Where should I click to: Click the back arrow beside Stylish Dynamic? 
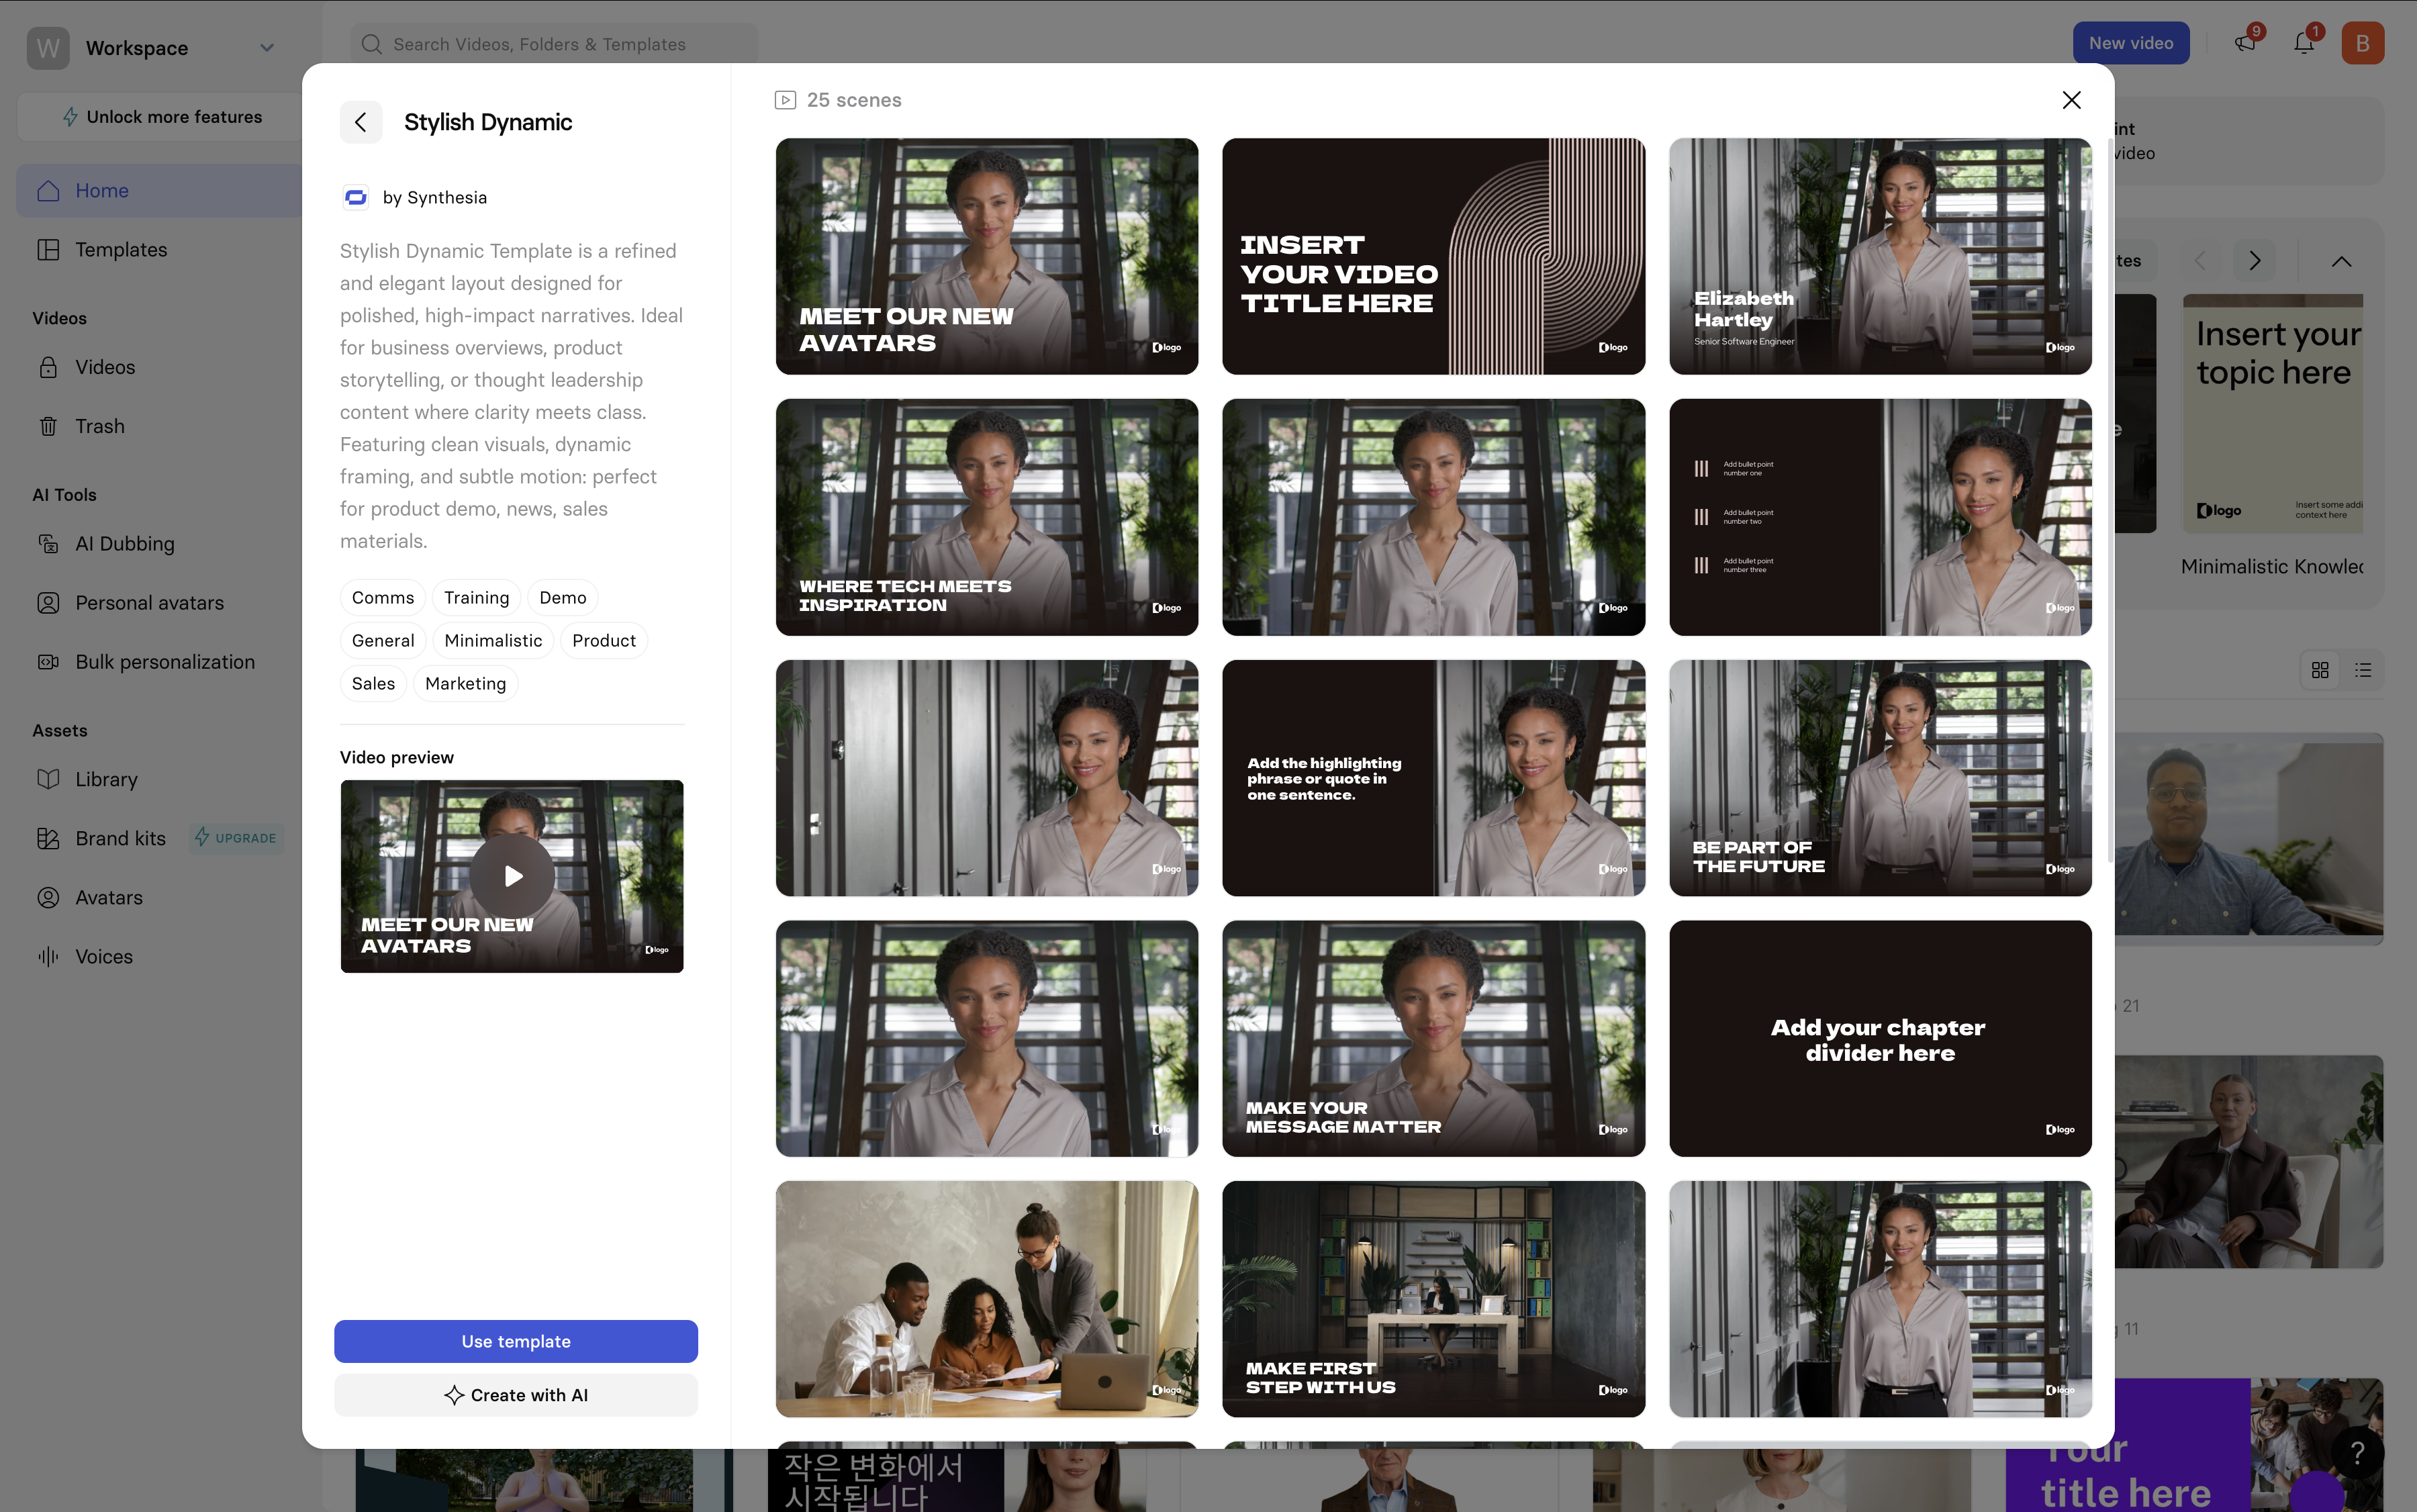point(360,122)
